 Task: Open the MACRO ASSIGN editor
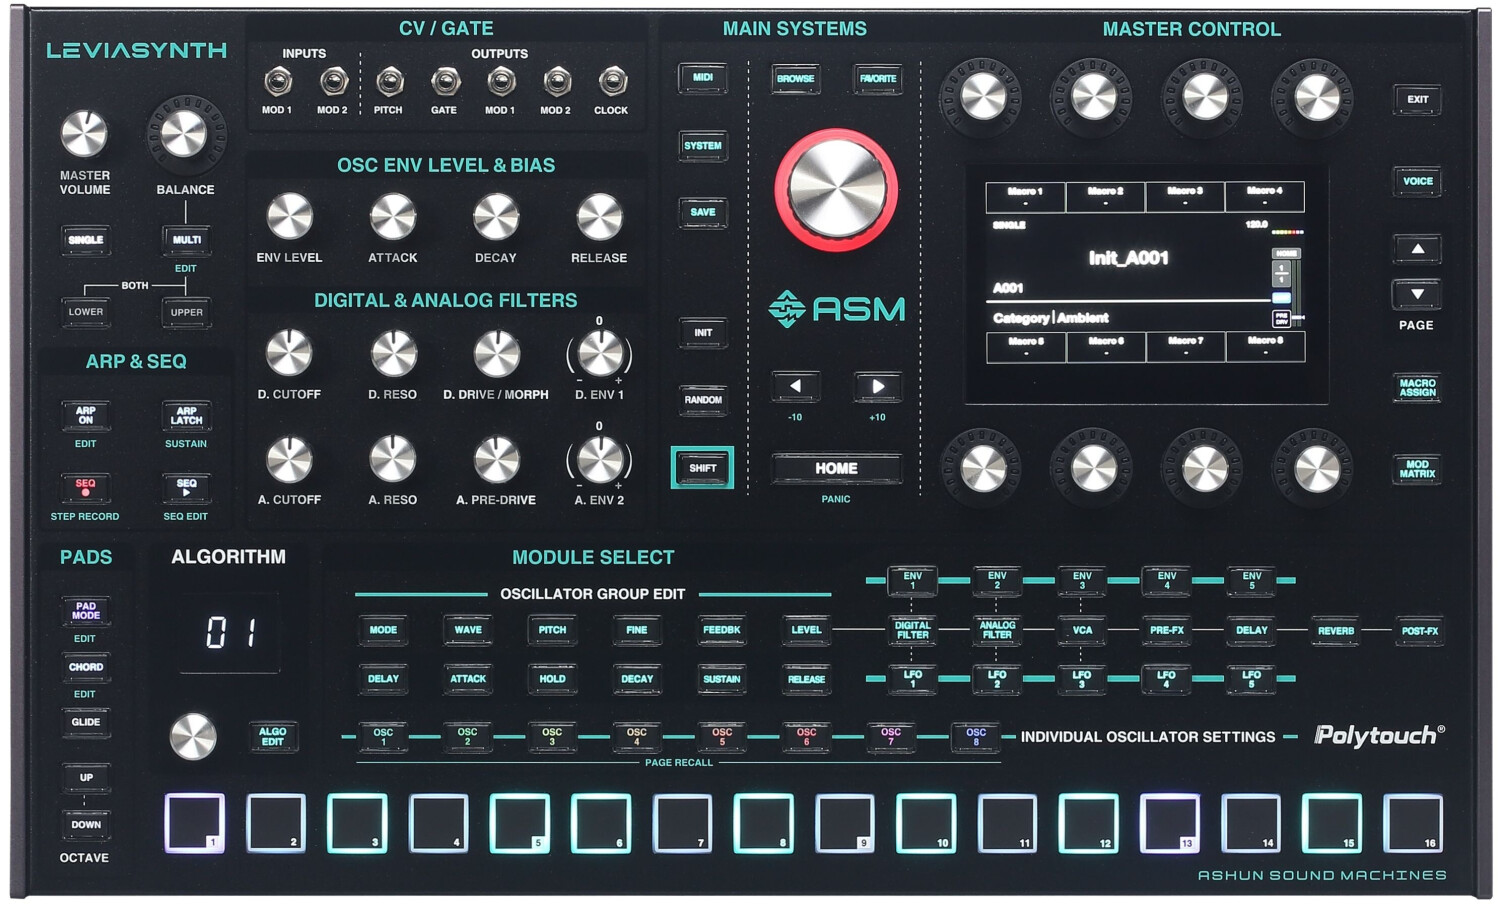(1417, 389)
